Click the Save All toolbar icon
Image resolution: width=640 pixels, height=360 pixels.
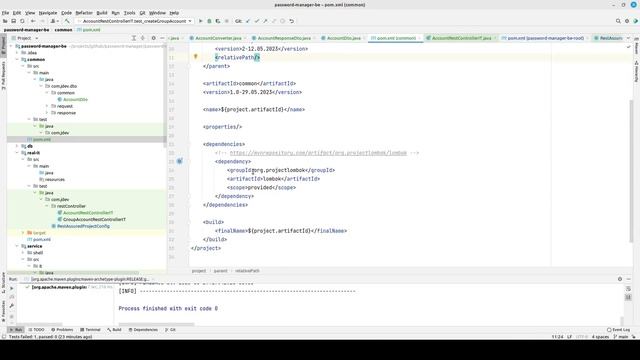[13, 21]
